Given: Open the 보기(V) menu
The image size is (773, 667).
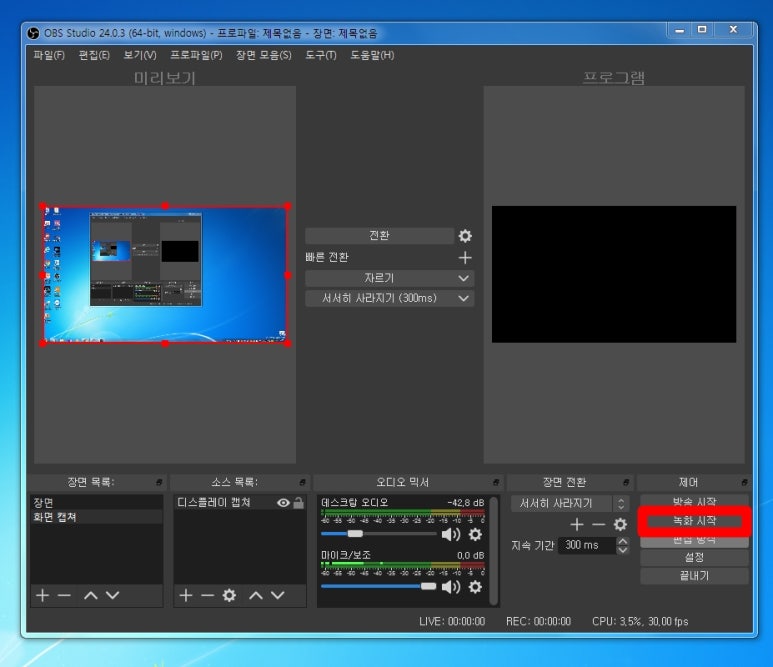Looking at the screenshot, I should click(140, 55).
